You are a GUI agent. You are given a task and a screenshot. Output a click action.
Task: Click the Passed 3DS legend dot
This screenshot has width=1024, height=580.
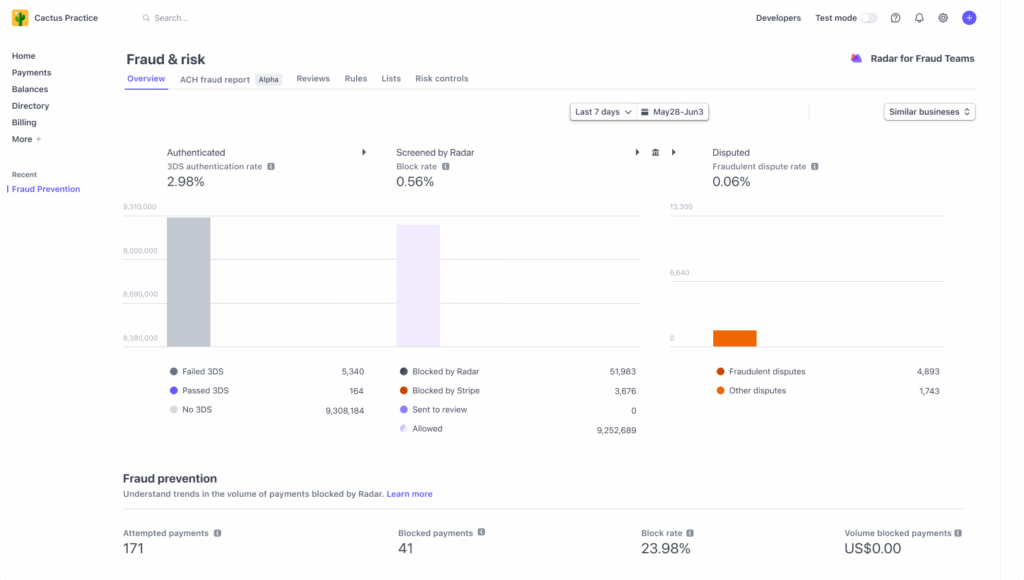click(174, 391)
